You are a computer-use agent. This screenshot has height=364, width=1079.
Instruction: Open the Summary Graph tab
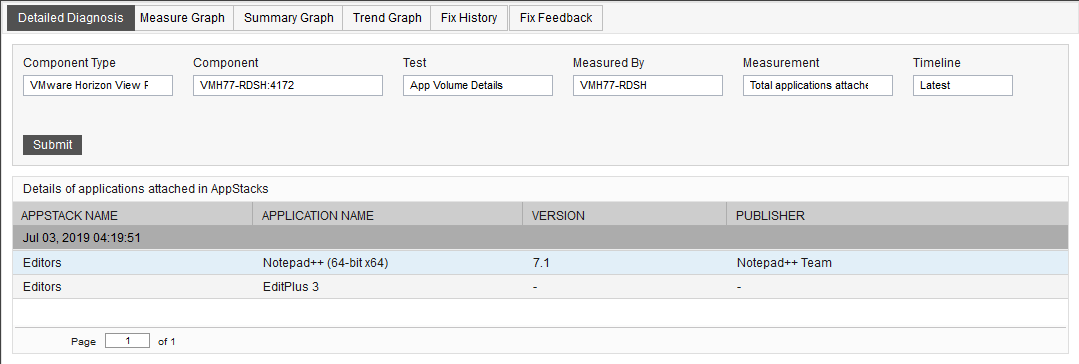click(x=289, y=18)
